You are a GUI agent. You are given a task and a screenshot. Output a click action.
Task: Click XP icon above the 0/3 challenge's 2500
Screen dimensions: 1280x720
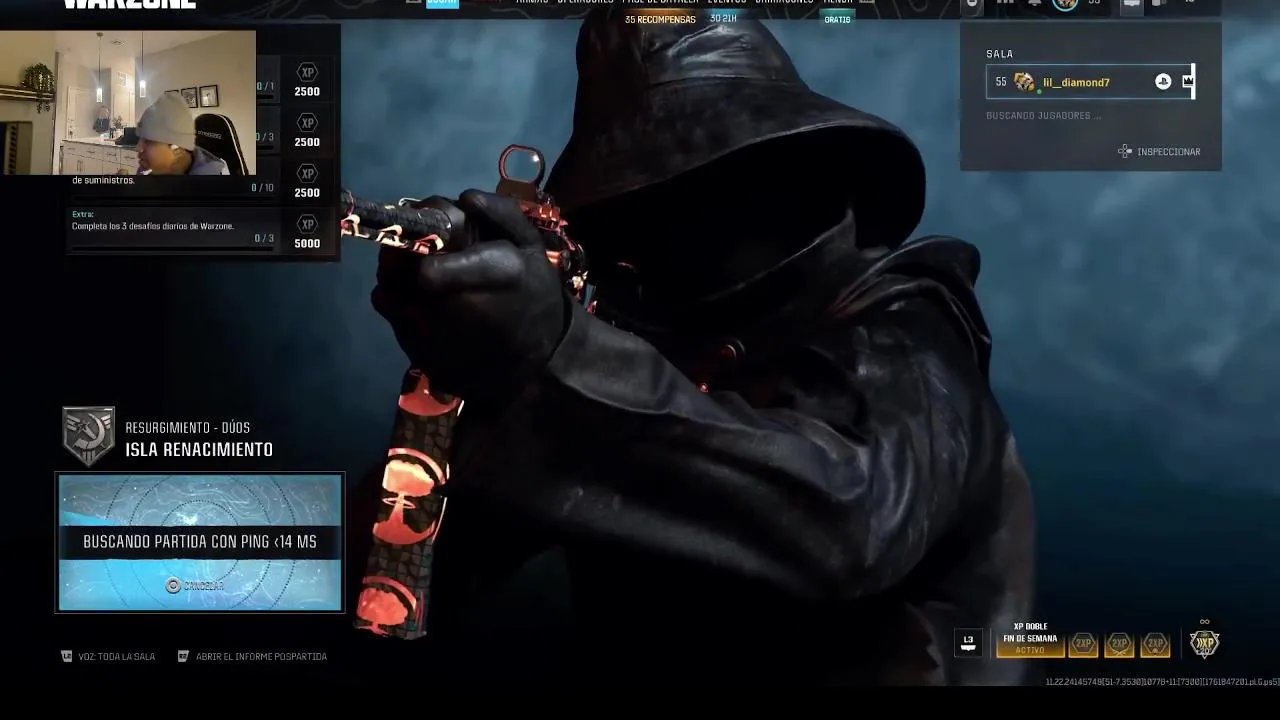pos(308,123)
